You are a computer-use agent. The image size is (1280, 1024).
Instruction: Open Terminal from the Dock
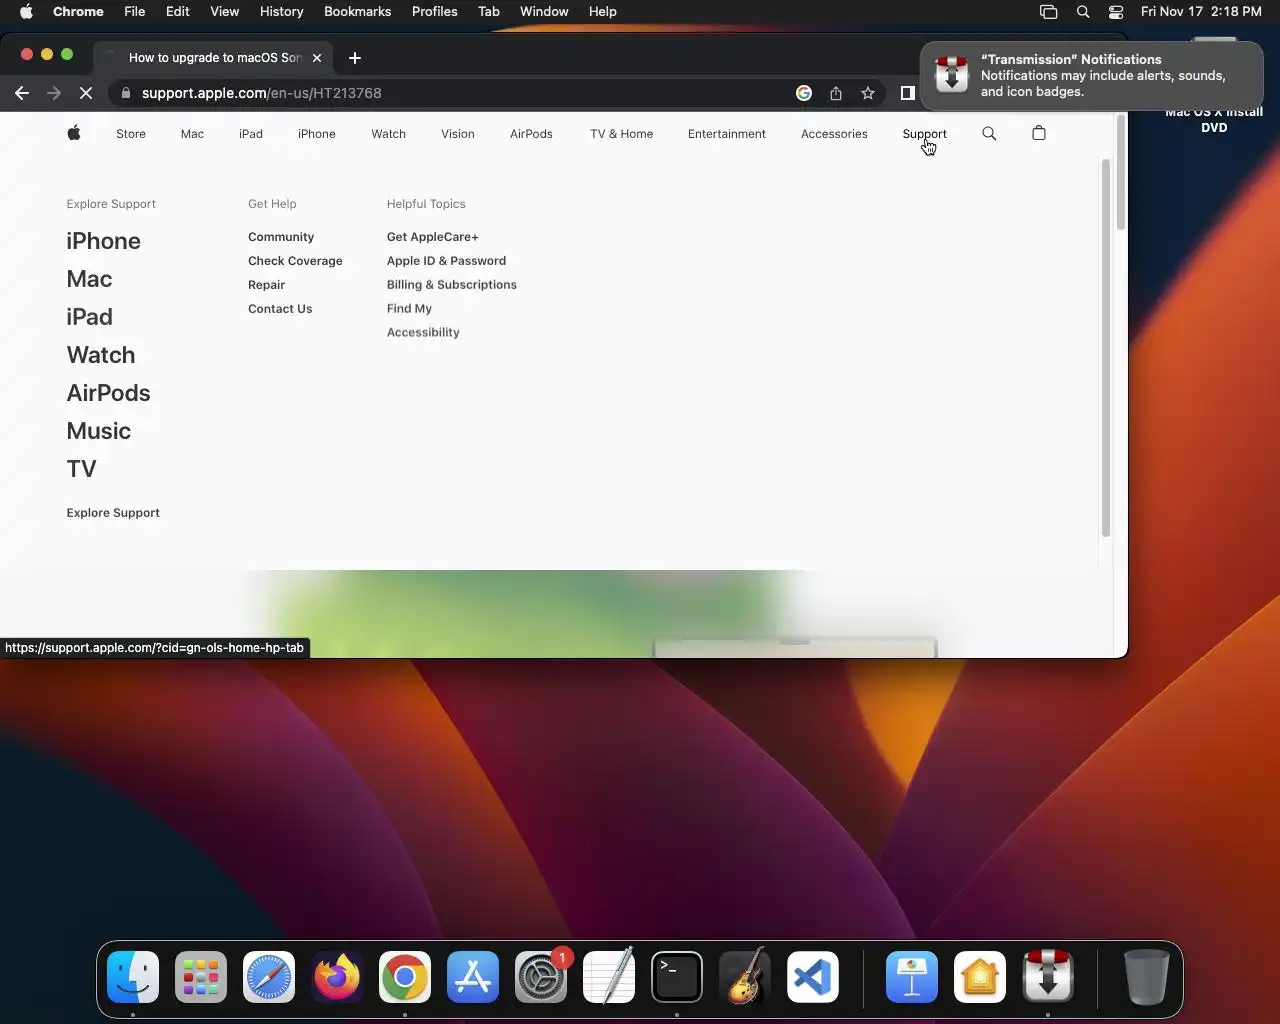coord(677,977)
